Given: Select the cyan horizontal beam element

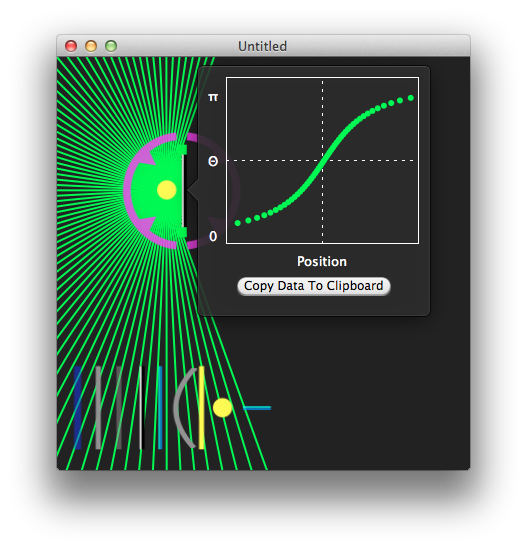Looking at the screenshot, I should pyautogui.click(x=257, y=408).
